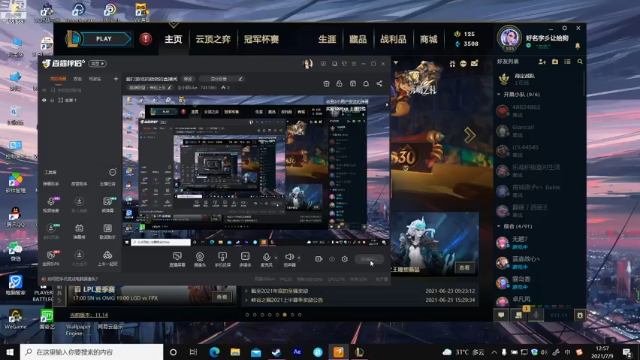The image size is (640, 360).
Task: Click the friends list view options icon
Action: [x=567, y=62]
